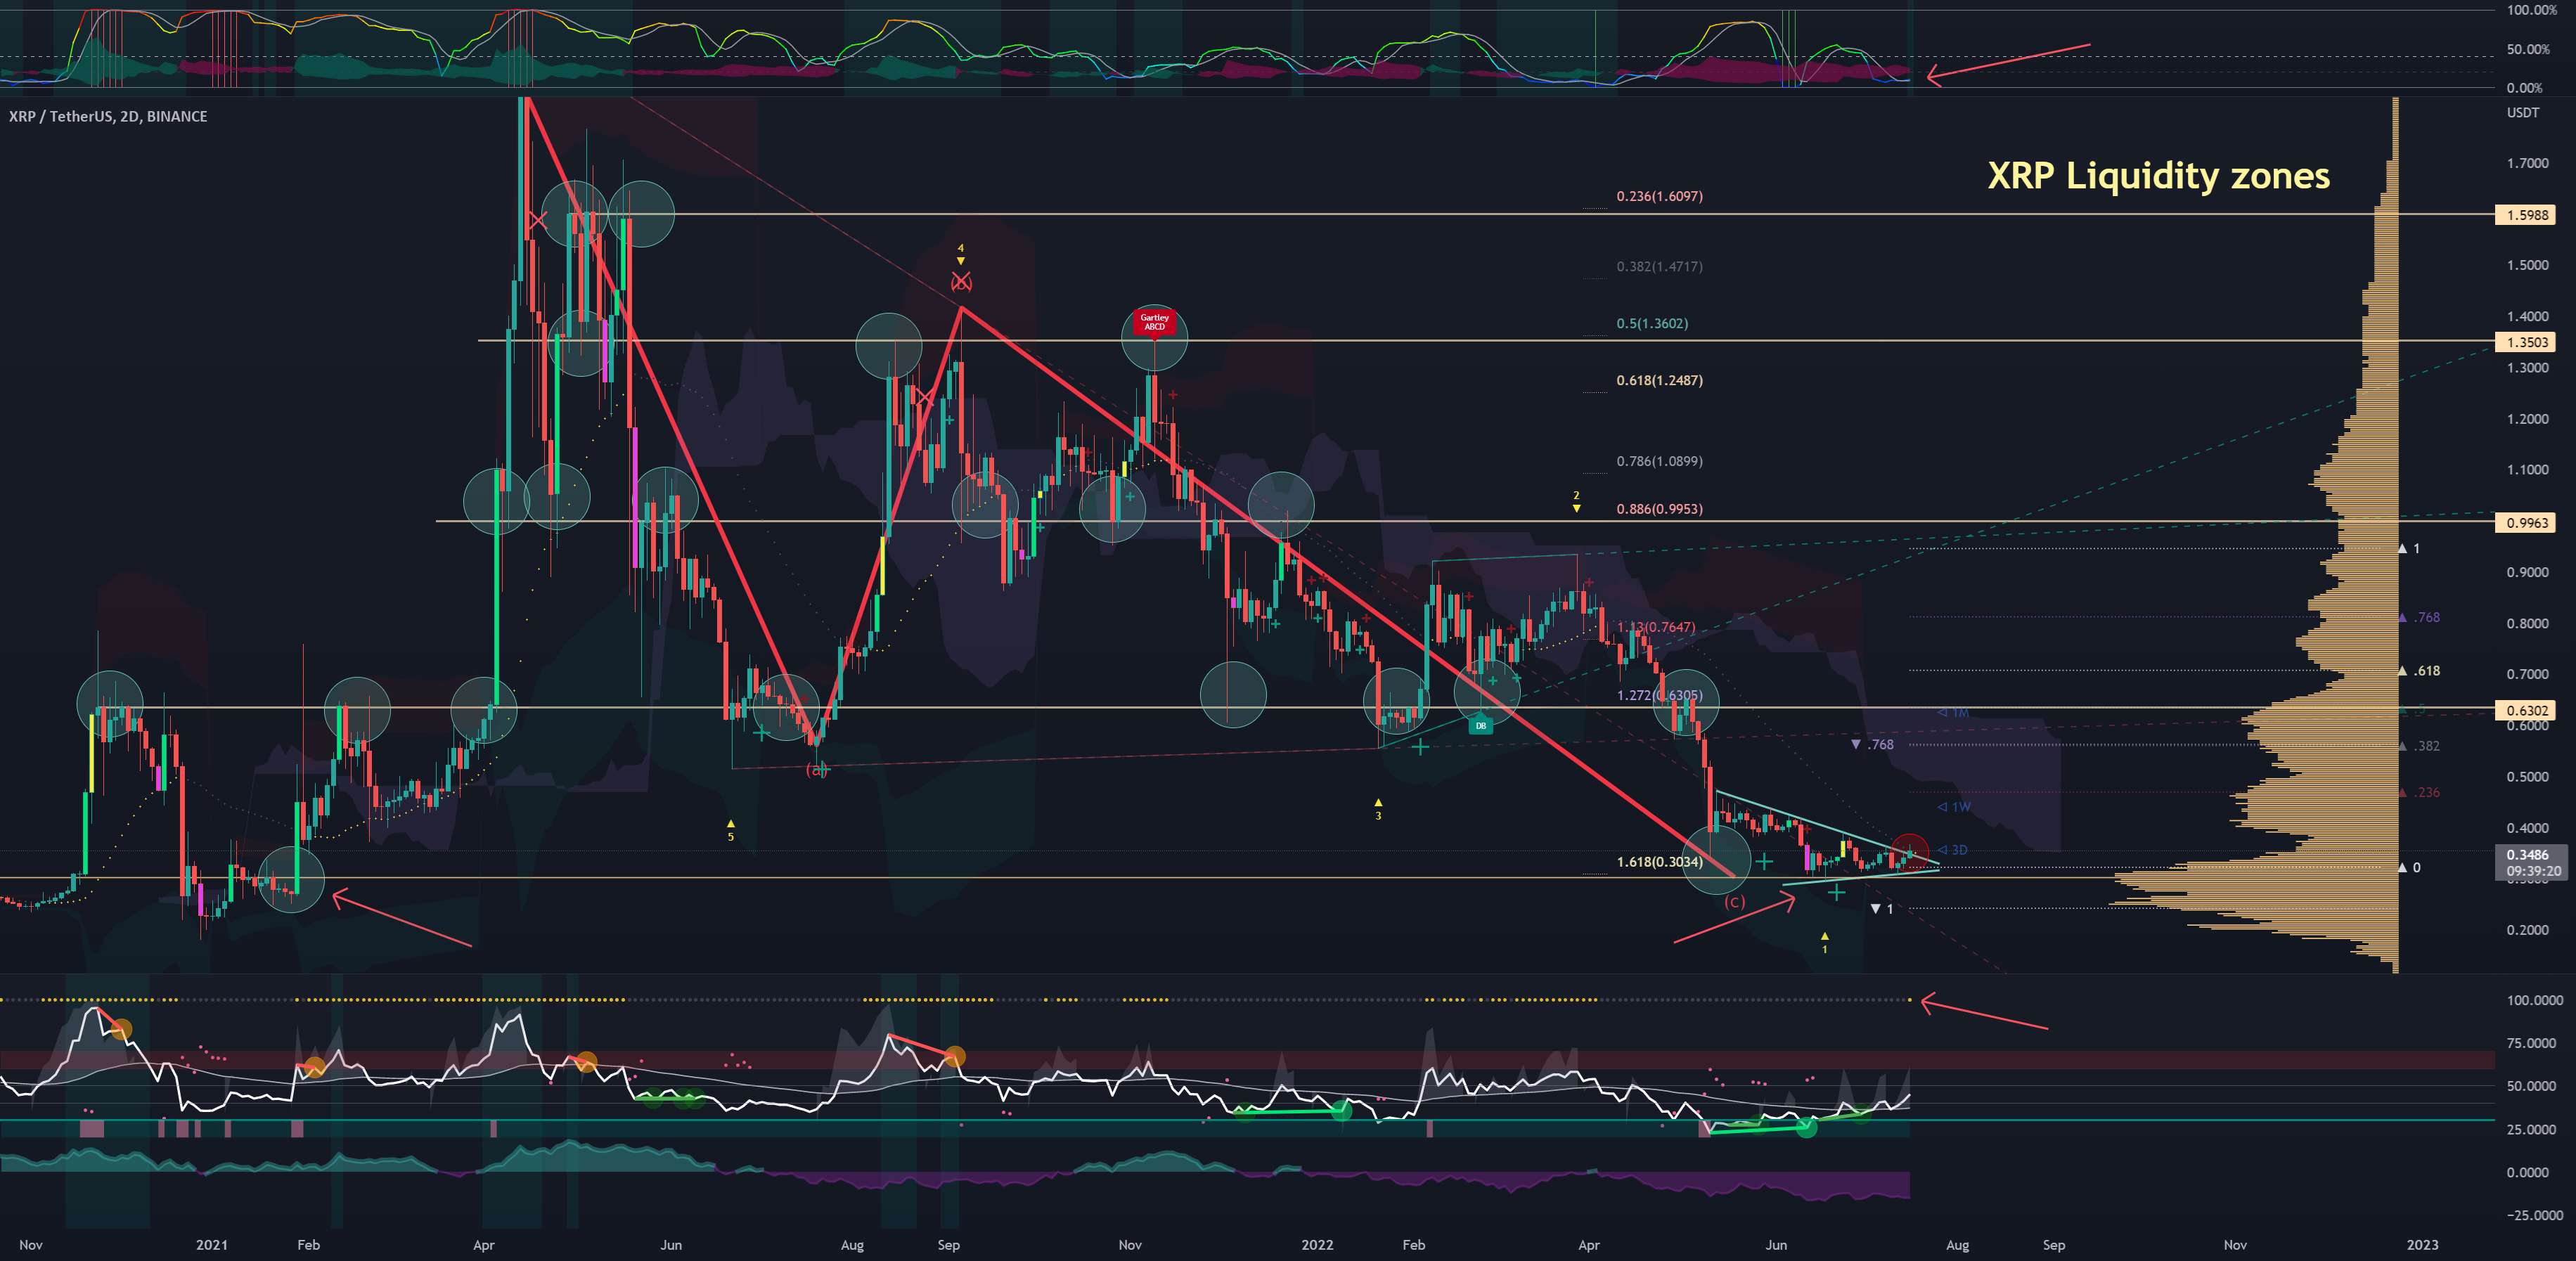Click the 75.0000 tick on RSI pane axis
This screenshot has width=2576, height=1261.
coord(2531,1043)
